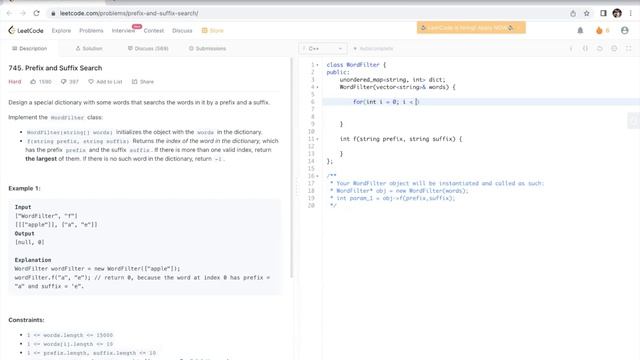Click the browser address bar URL
This screenshot has height=360, width=640.
(x=129, y=13)
